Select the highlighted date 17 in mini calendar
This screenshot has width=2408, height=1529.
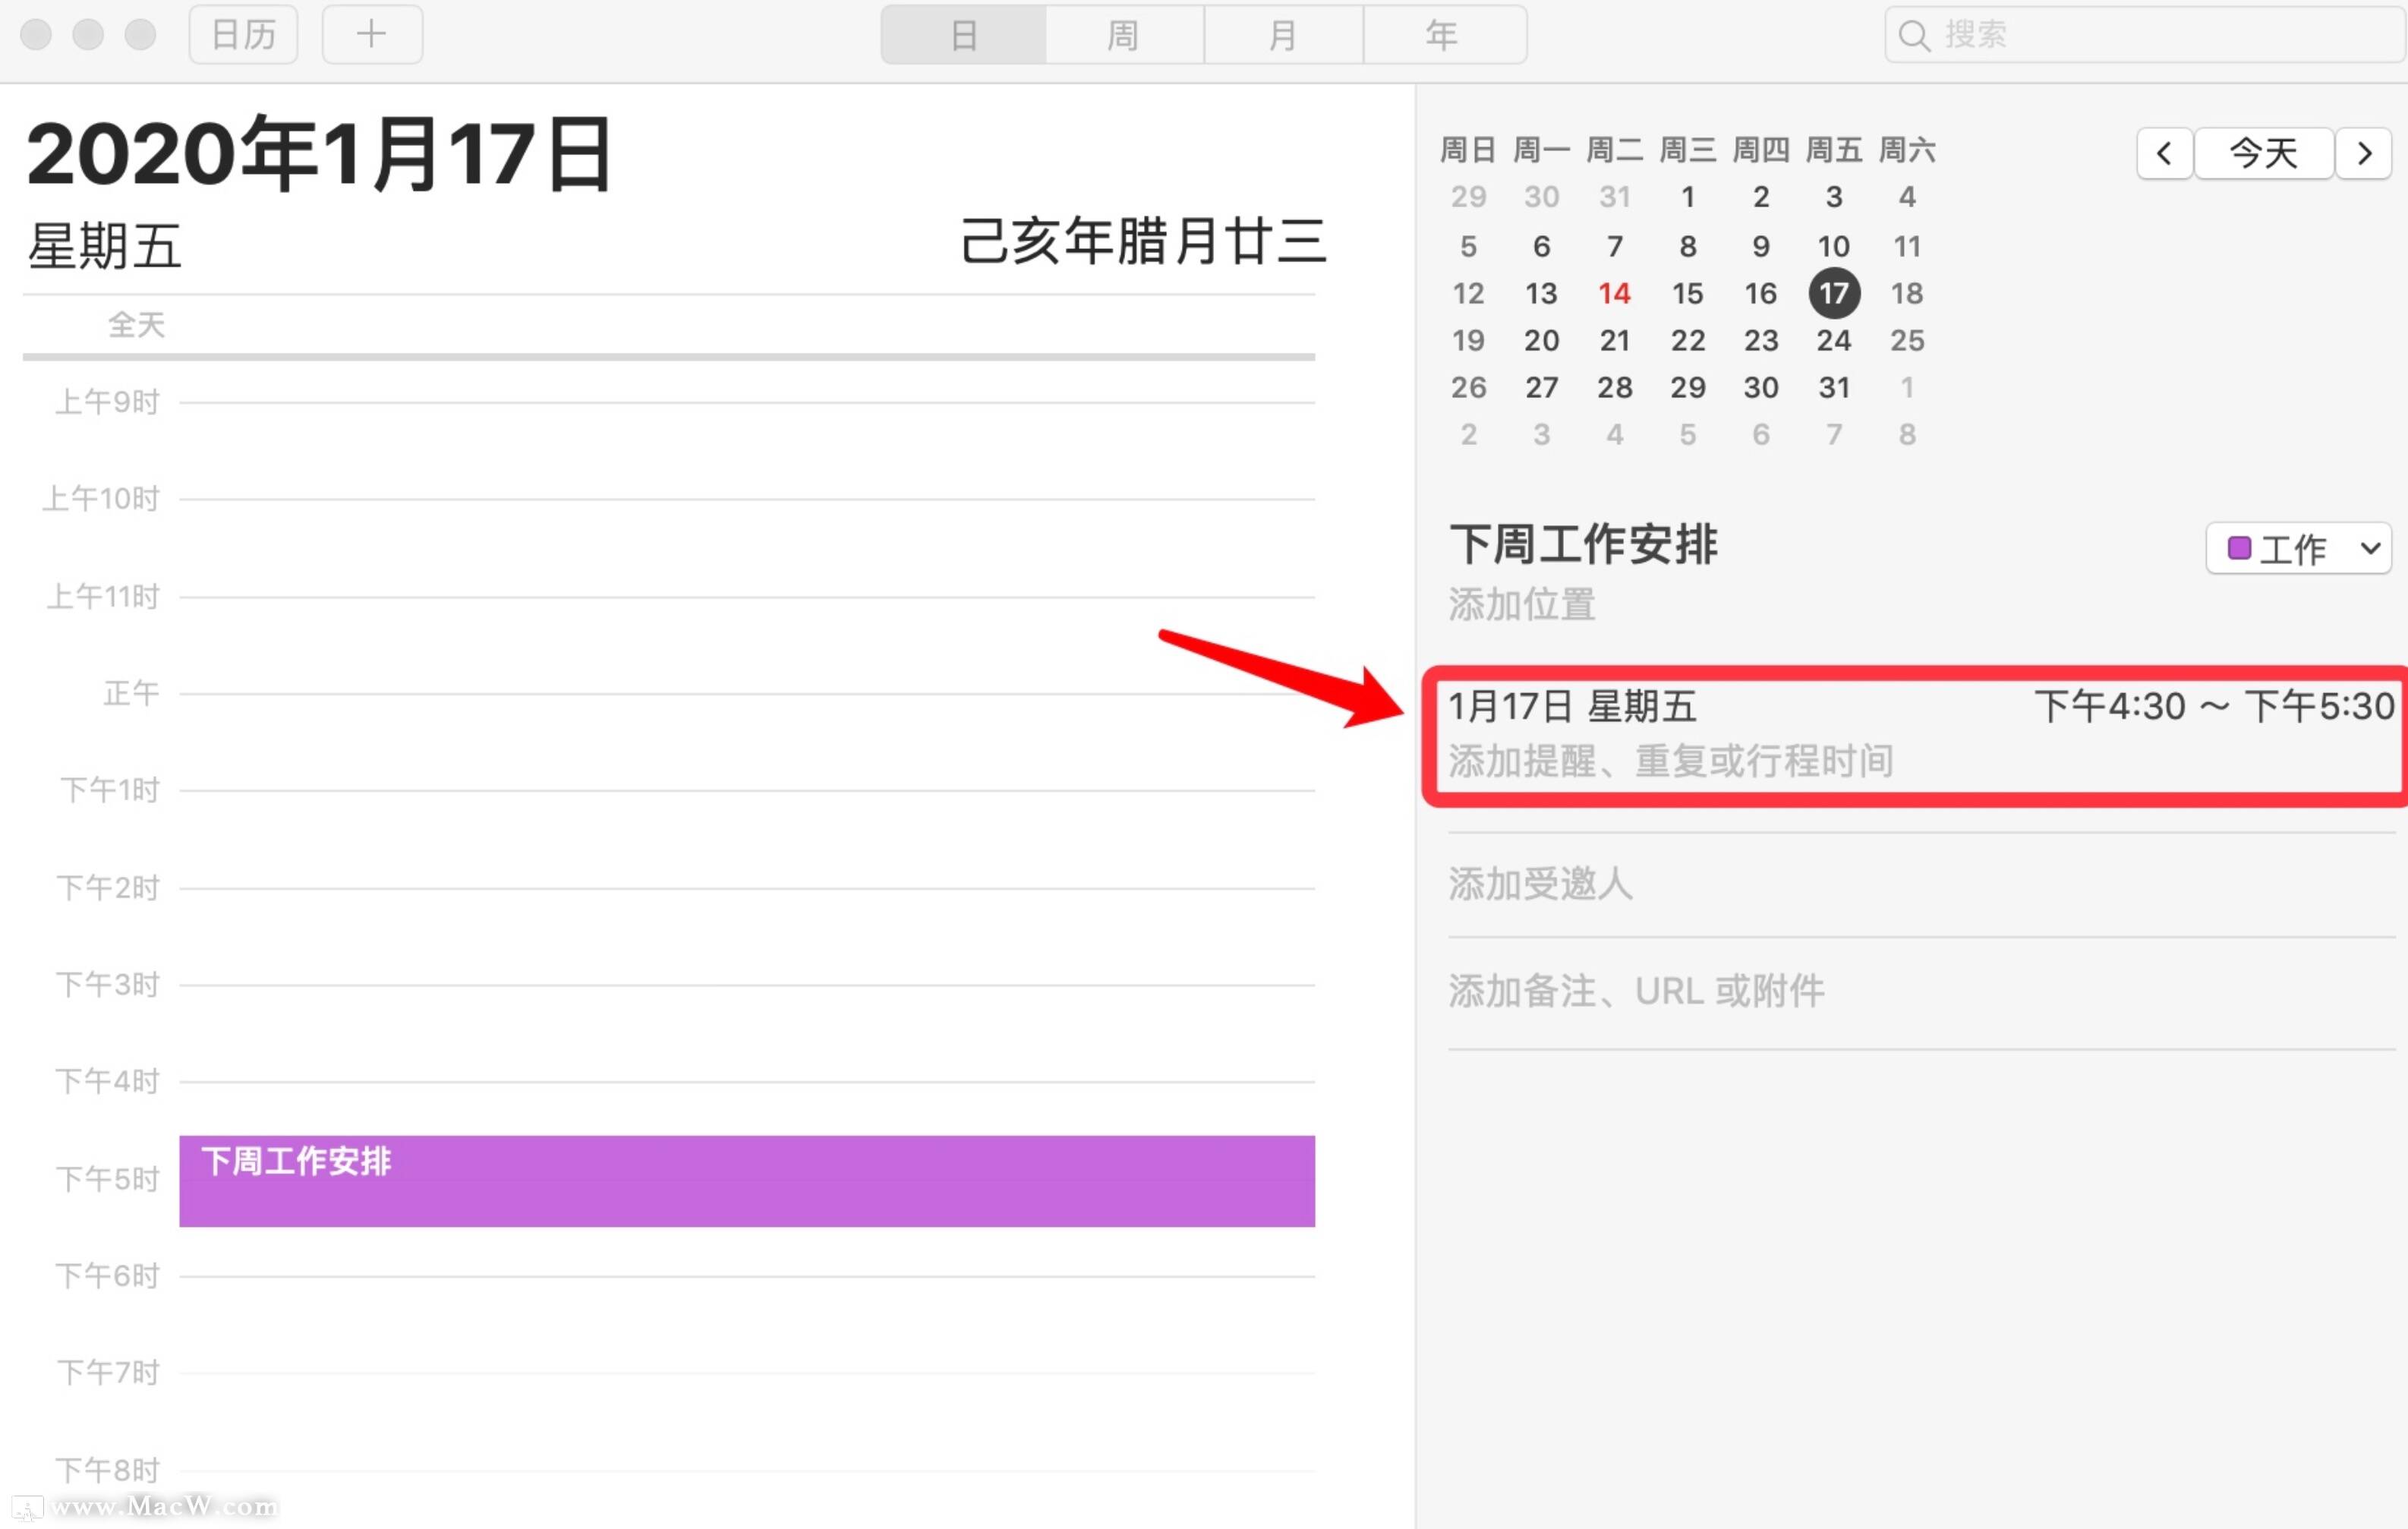[x=1834, y=293]
